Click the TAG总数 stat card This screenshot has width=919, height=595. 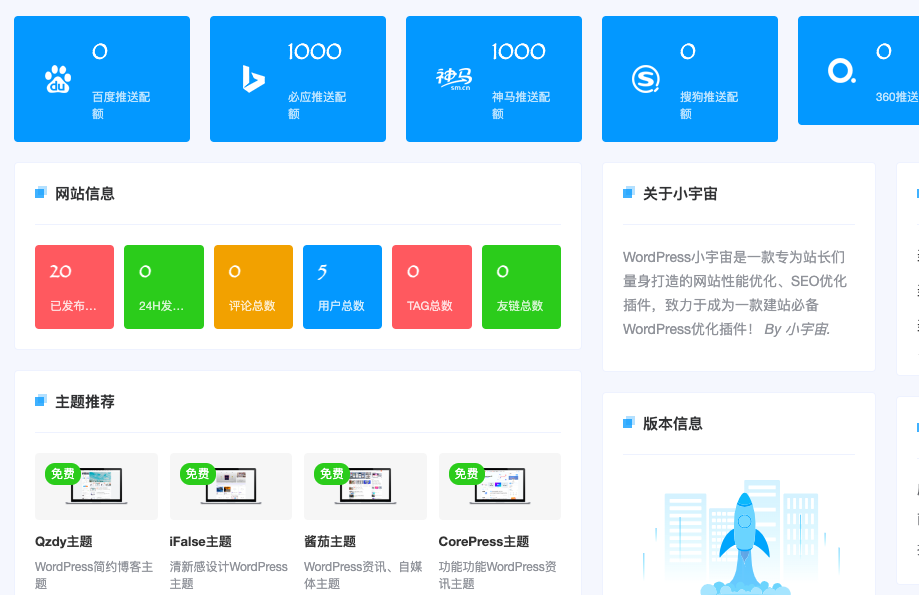click(431, 287)
